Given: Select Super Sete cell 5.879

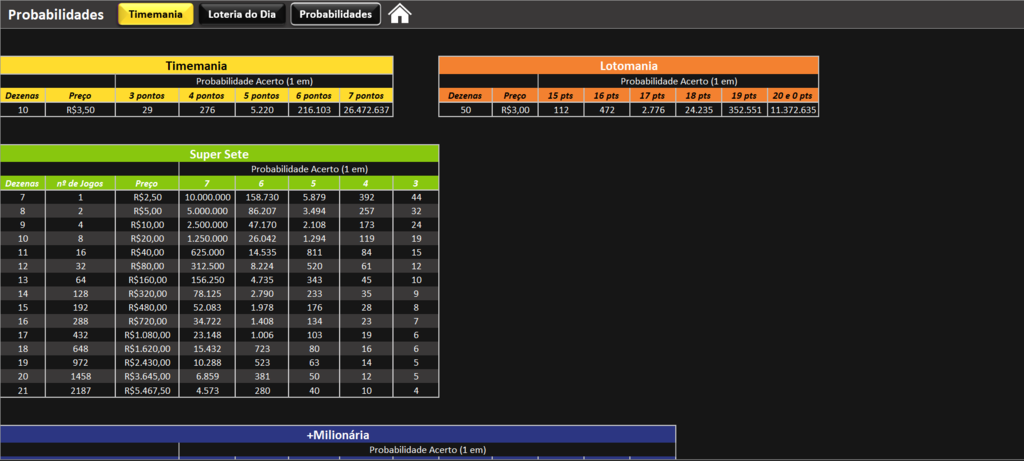Looking at the screenshot, I should click(314, 197).
